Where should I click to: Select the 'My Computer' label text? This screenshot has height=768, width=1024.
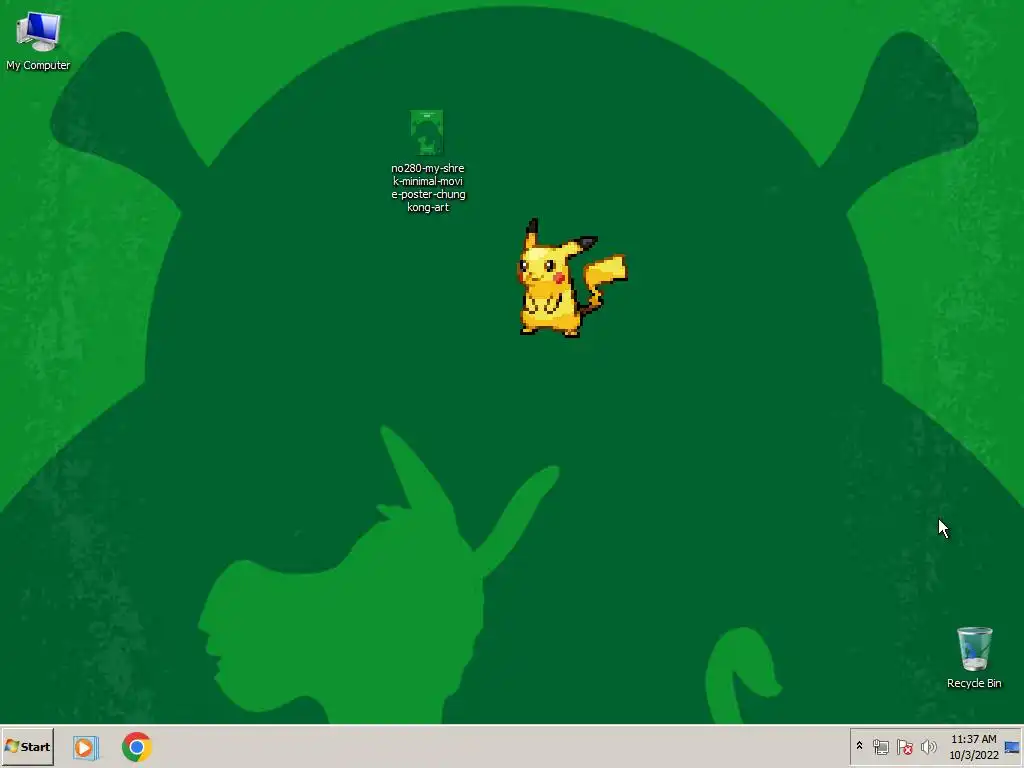pos(38,65)
